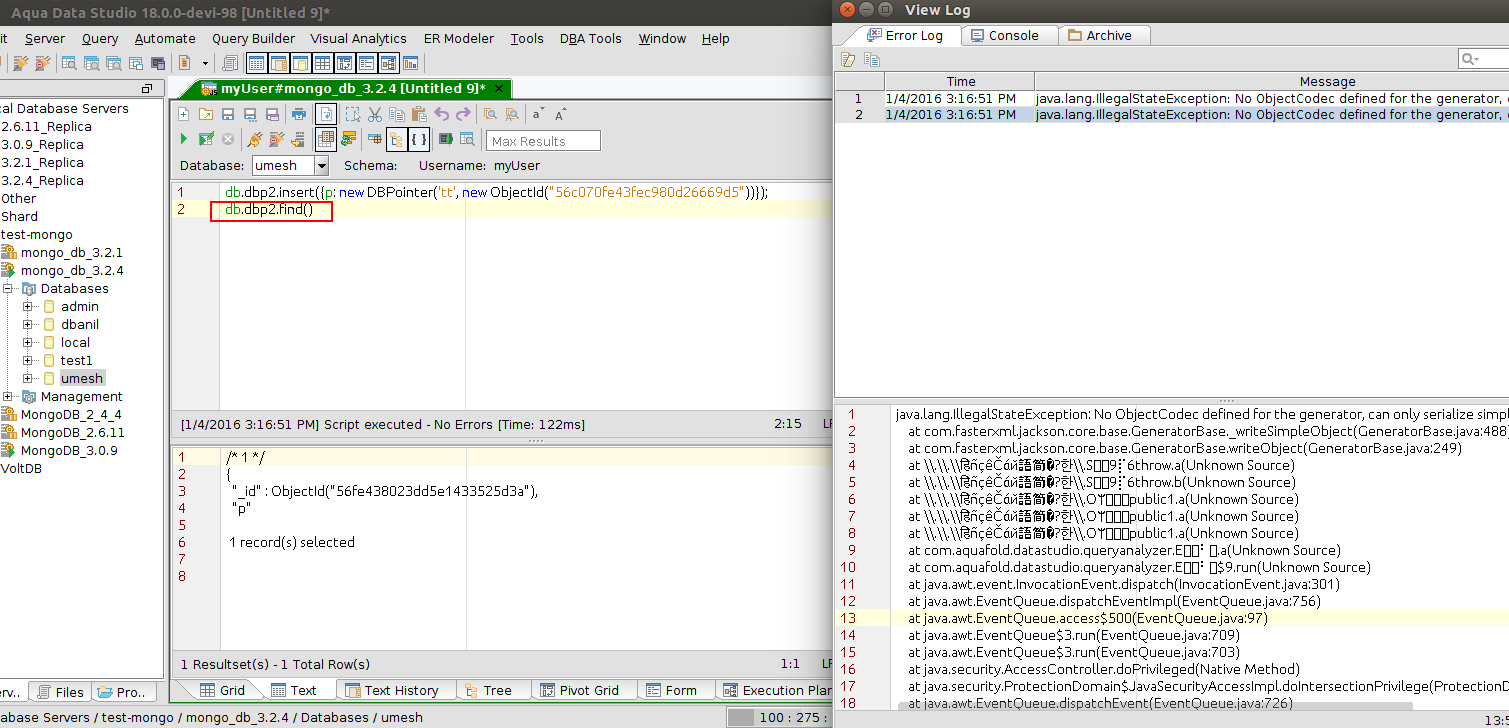Click the stack trace horizontal scrollbar
Image resolution: width=1509 pixels, height=728 pixels.
click(1155, 706)
